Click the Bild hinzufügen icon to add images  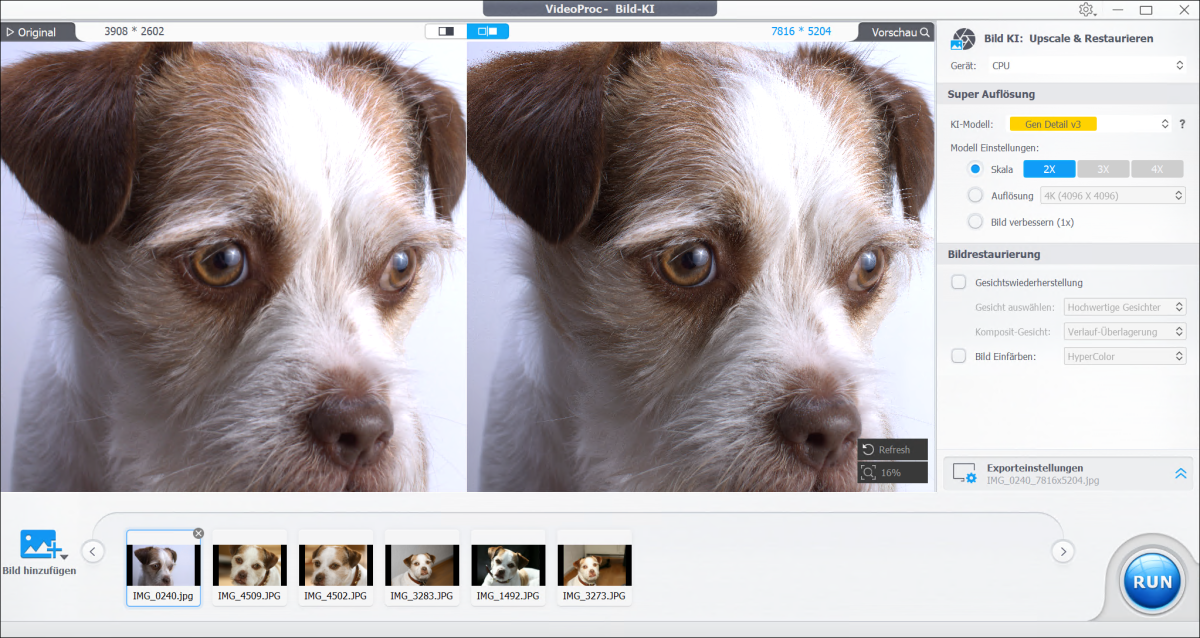point(41,545)
